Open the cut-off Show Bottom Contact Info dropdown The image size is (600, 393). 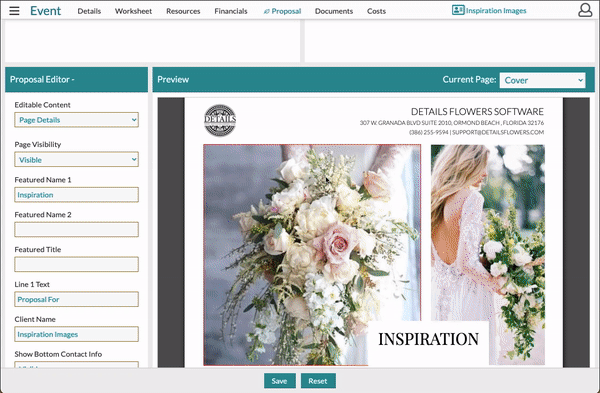tap(77, 365)
